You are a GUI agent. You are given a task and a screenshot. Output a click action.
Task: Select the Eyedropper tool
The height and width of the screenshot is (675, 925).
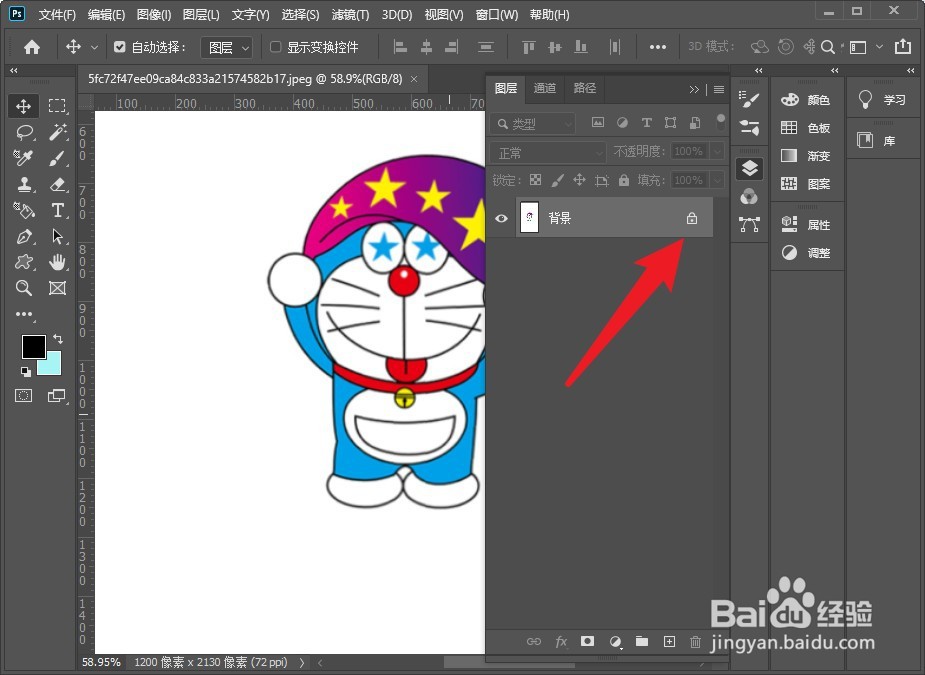(x=24, y=158)
